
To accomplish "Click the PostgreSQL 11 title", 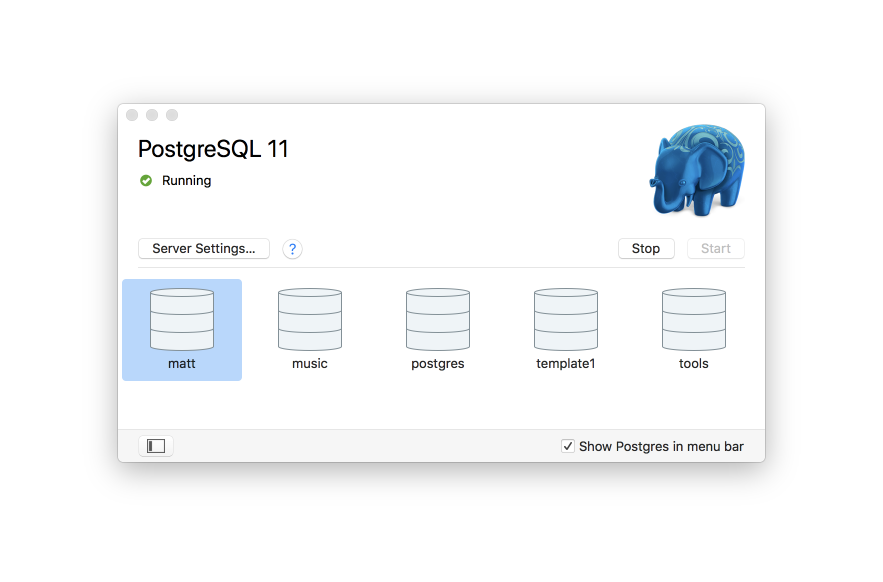I will 213,149.
